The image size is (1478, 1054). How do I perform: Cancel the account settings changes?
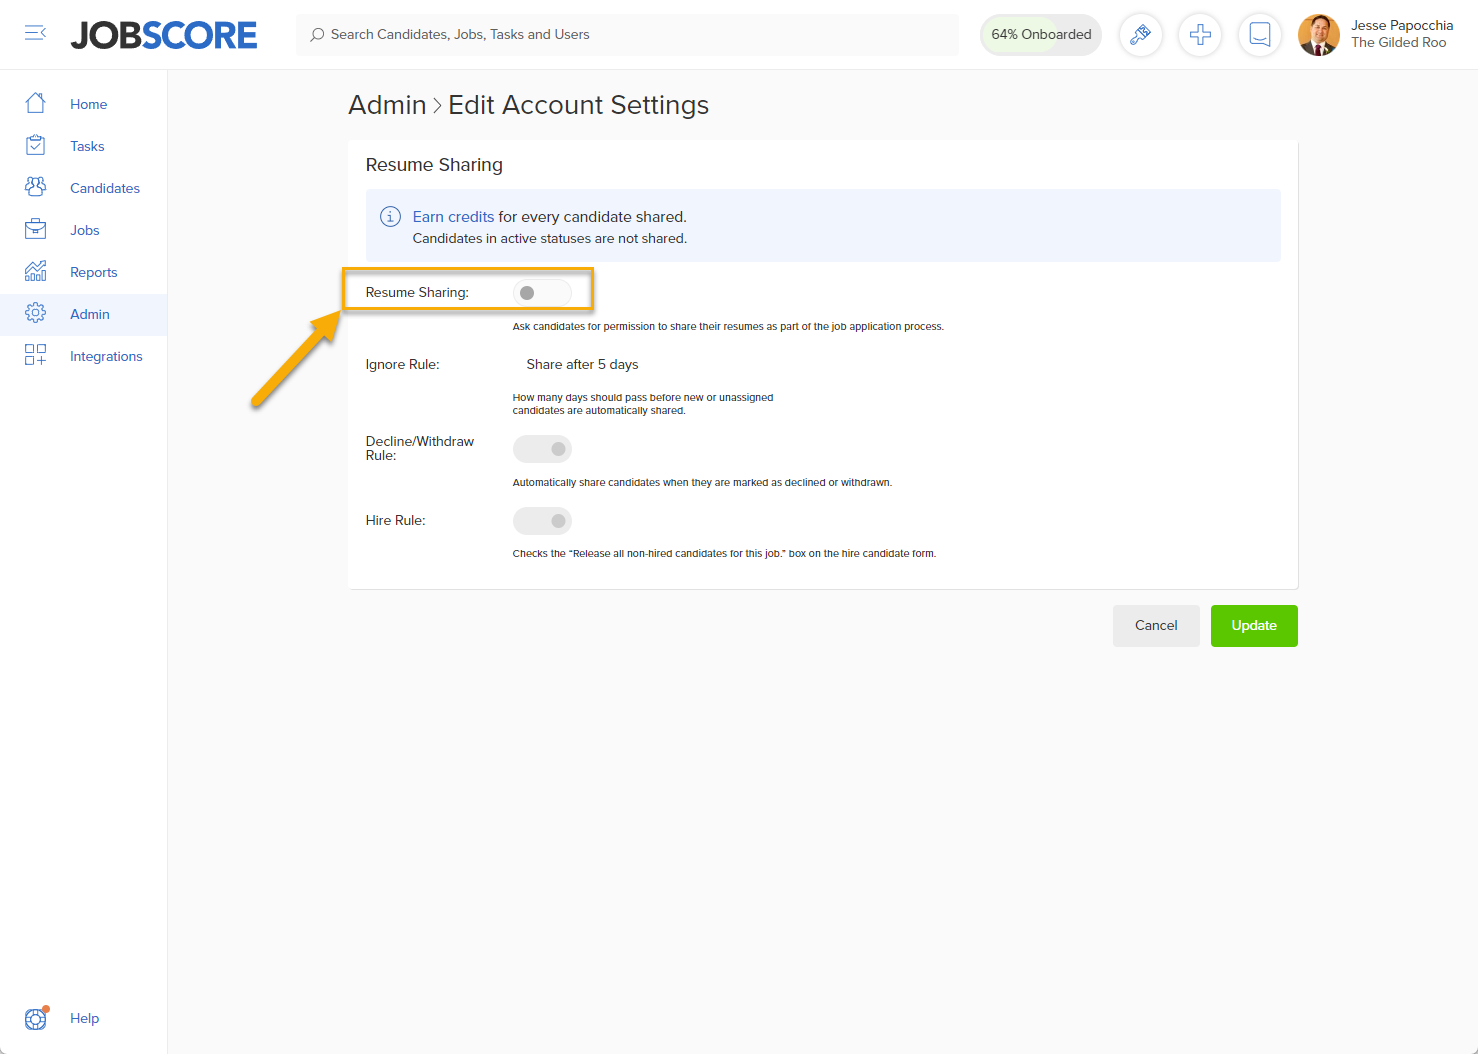tap(1156, 626)
